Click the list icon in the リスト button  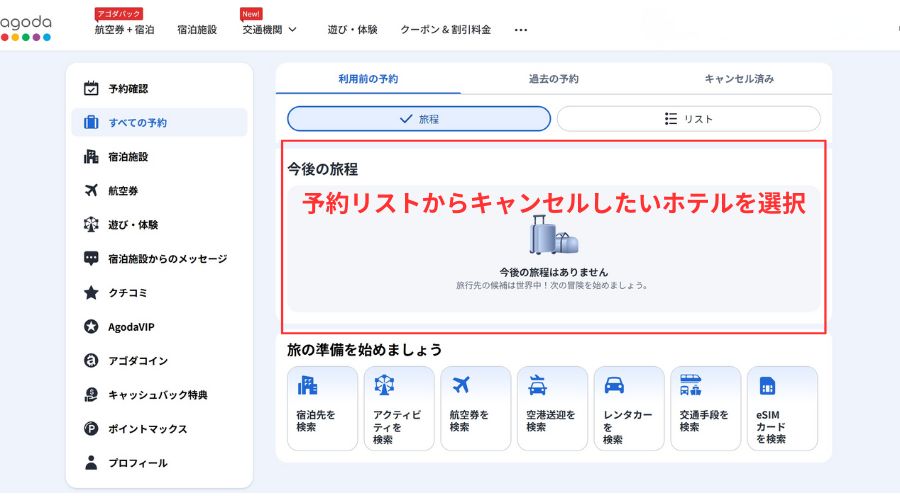(x=670, y=119)
